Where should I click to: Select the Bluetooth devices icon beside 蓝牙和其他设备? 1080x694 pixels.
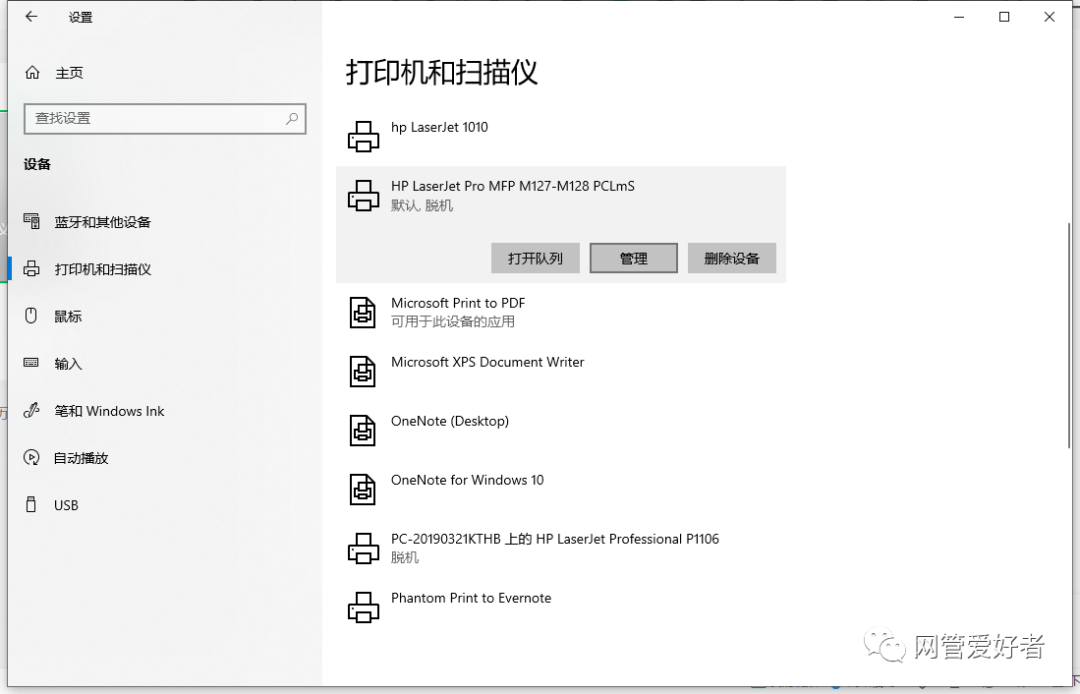(x=32, y=221)
